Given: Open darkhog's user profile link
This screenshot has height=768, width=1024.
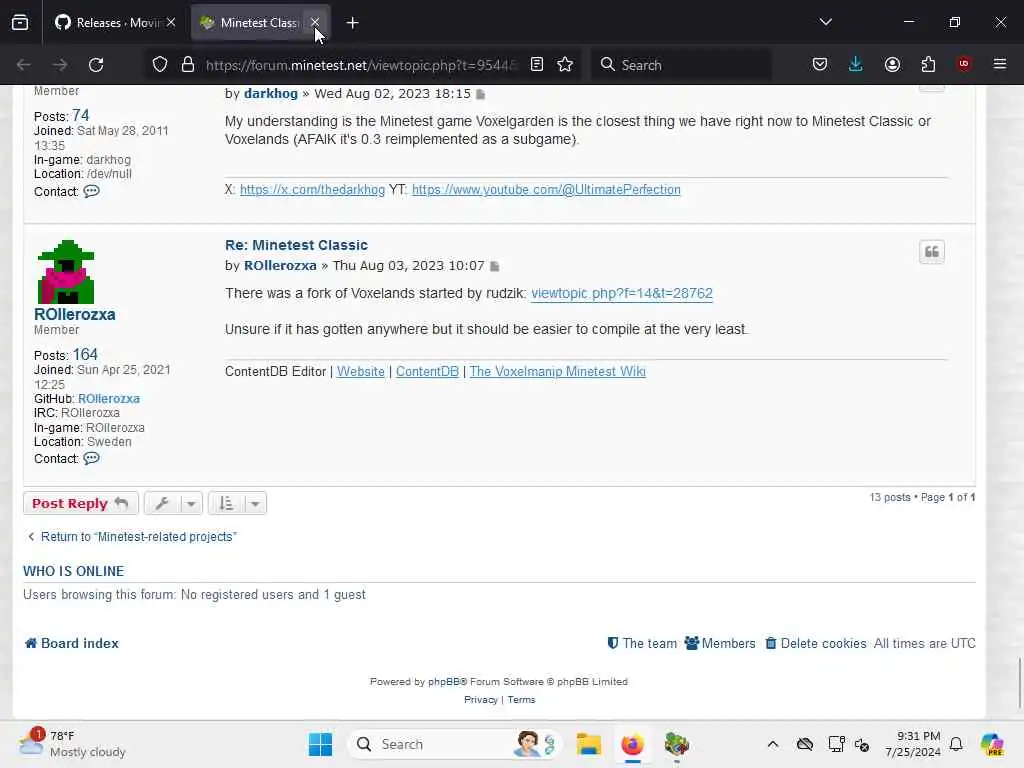Looking at the screenshot, I should coord(270,93).
